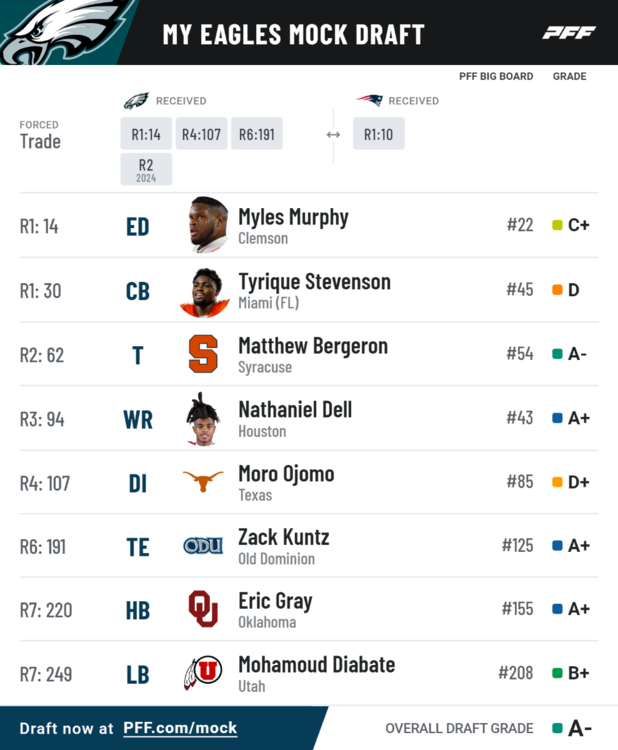Click the R2 2024 pick chip
Viewport: 618px width, 750px height.
[x=146, y=169]
